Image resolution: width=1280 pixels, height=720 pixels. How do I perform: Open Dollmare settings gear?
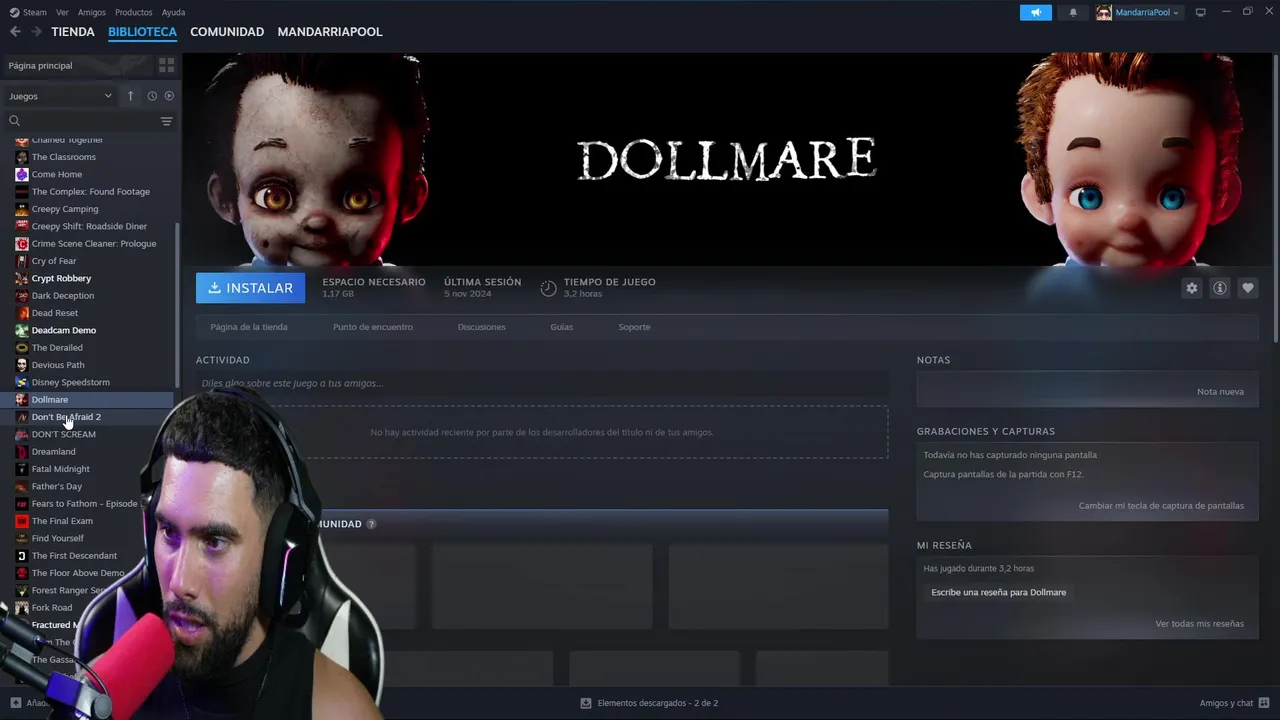pyautogui.click(x=1191, y=288)
